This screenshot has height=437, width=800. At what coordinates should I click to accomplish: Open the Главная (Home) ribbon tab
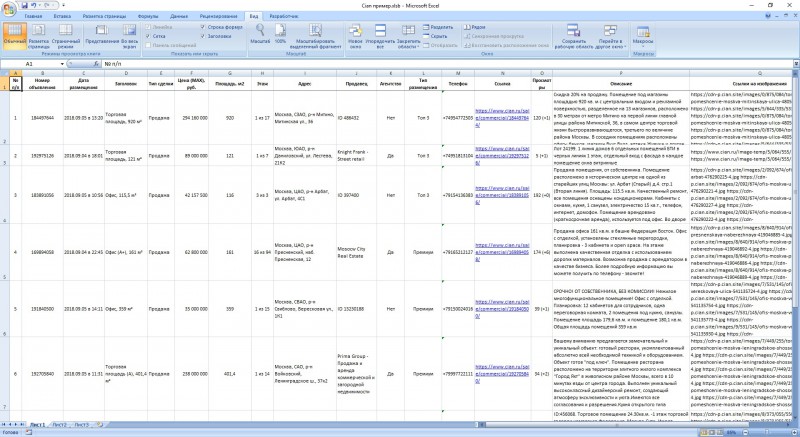(x=33, y=16)
